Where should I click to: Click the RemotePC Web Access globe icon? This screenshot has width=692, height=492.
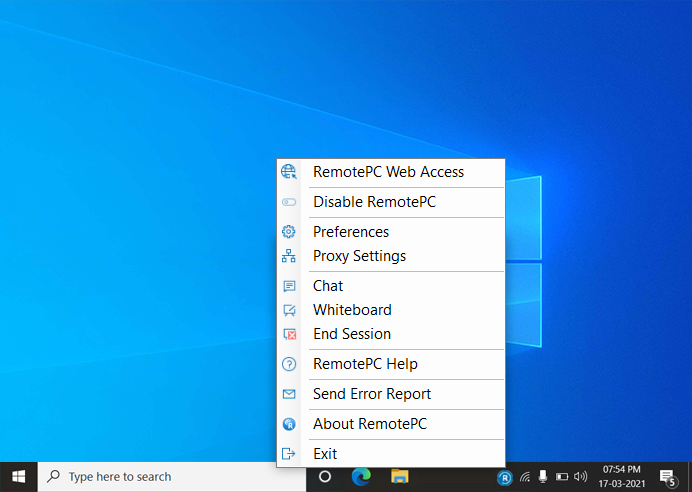tap(289, 172)
